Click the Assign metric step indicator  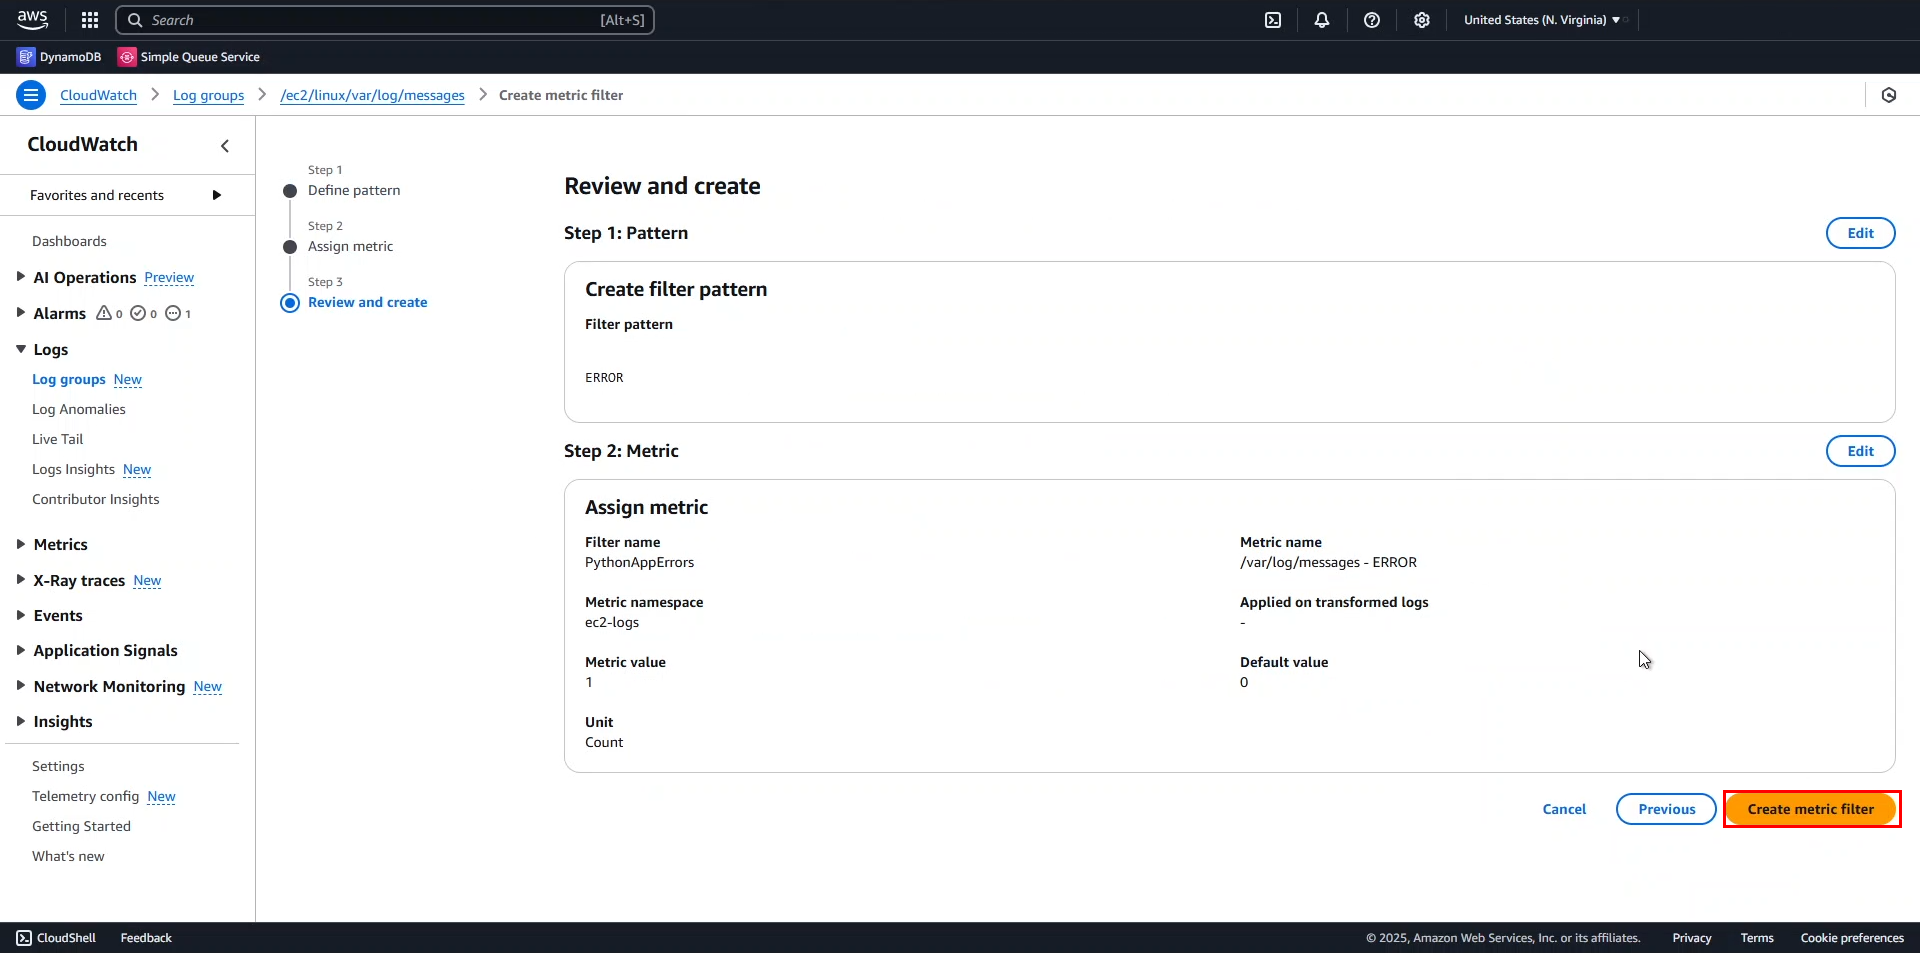[x=290, y=246]
